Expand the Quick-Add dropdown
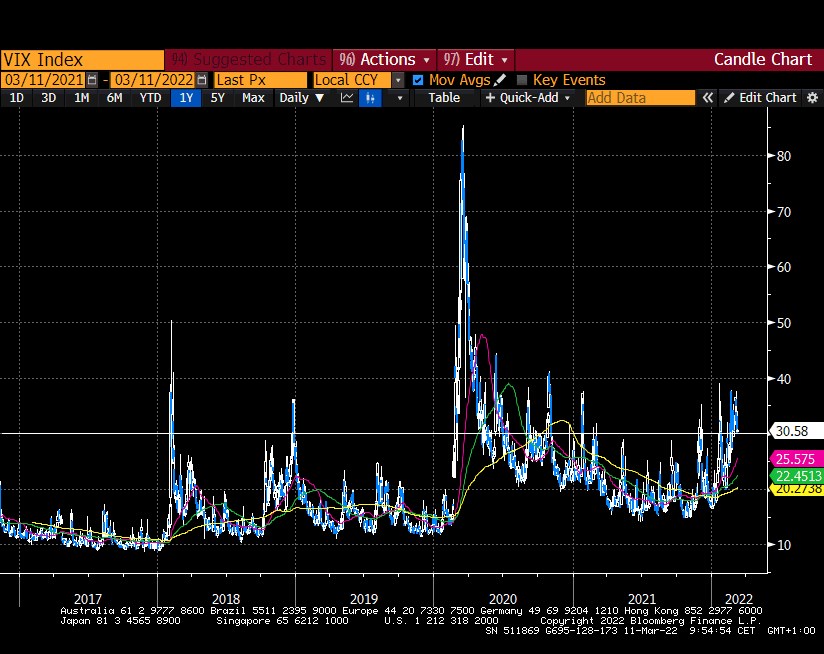The image size is (824, 654). click(x=528, y=98)
